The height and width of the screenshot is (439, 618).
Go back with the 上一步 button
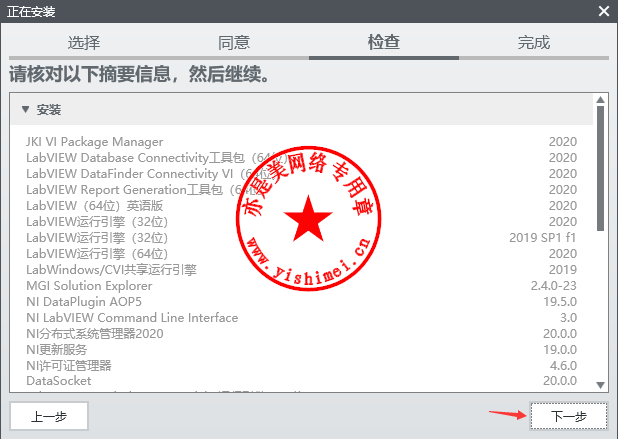(x=49, y=416)
